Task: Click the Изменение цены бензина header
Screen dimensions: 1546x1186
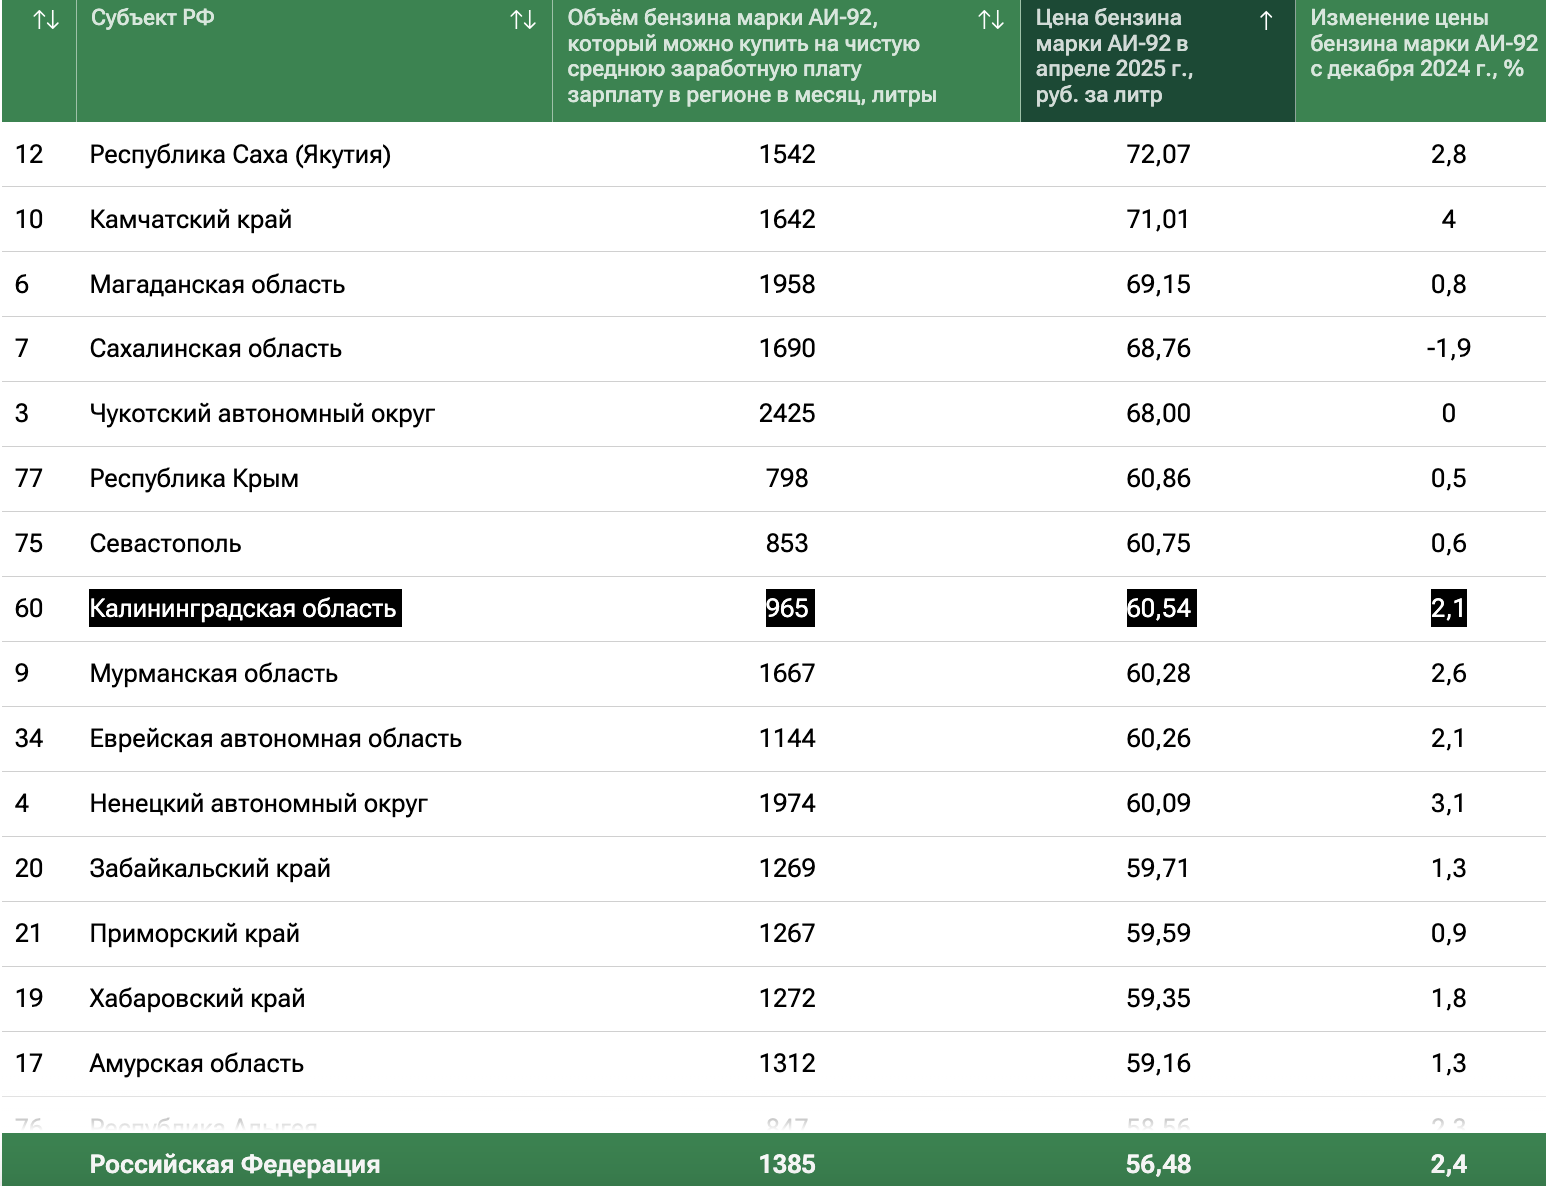Action: point(1421,61)
